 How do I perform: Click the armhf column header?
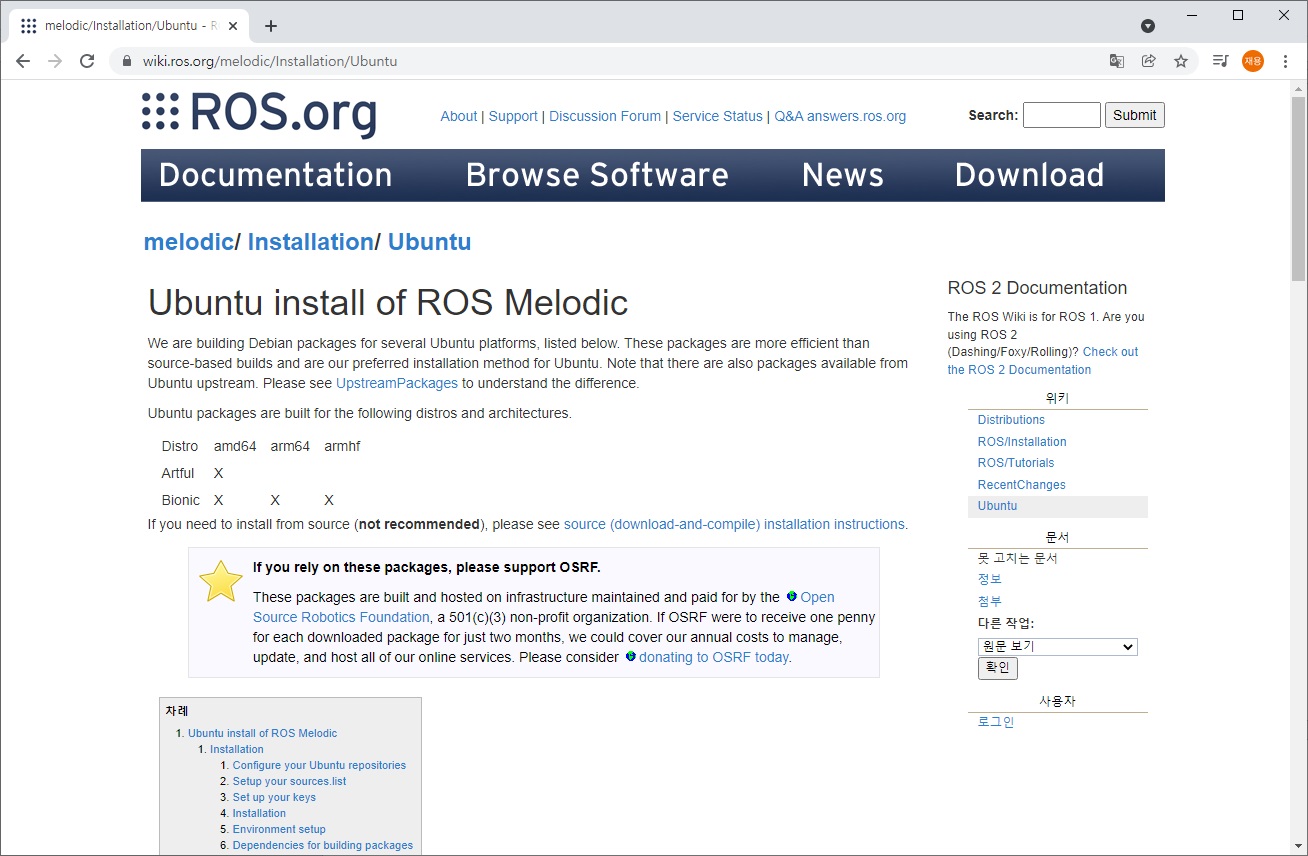coord(342,446)
